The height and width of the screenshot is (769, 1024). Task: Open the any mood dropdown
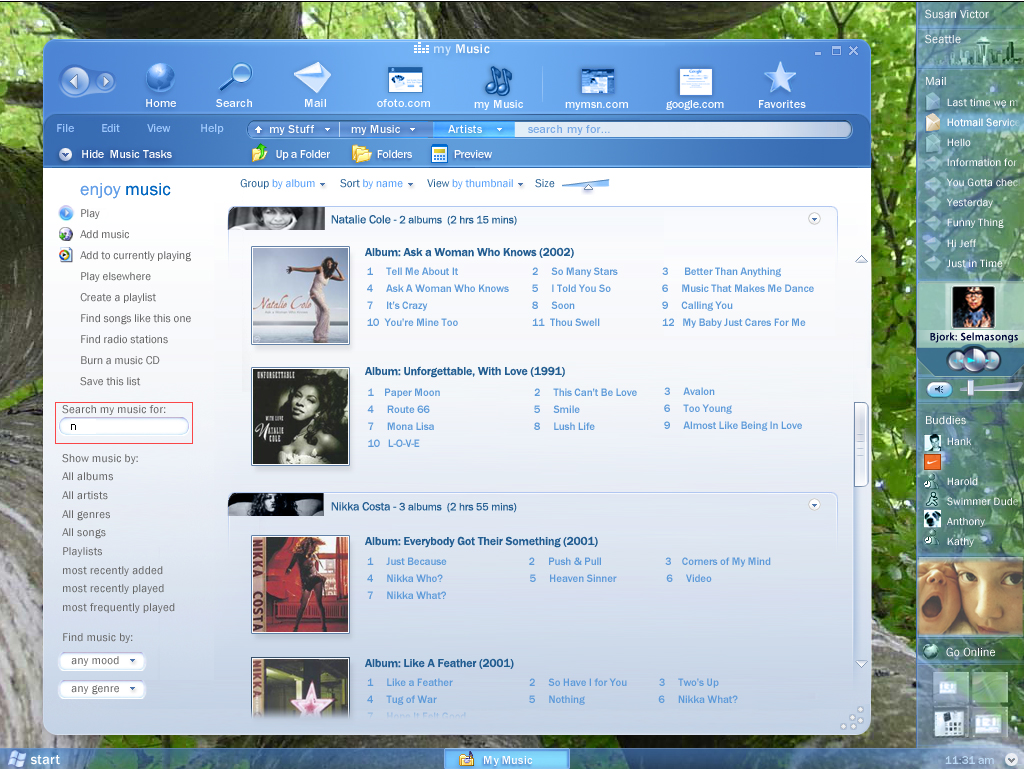click(102, 661)
